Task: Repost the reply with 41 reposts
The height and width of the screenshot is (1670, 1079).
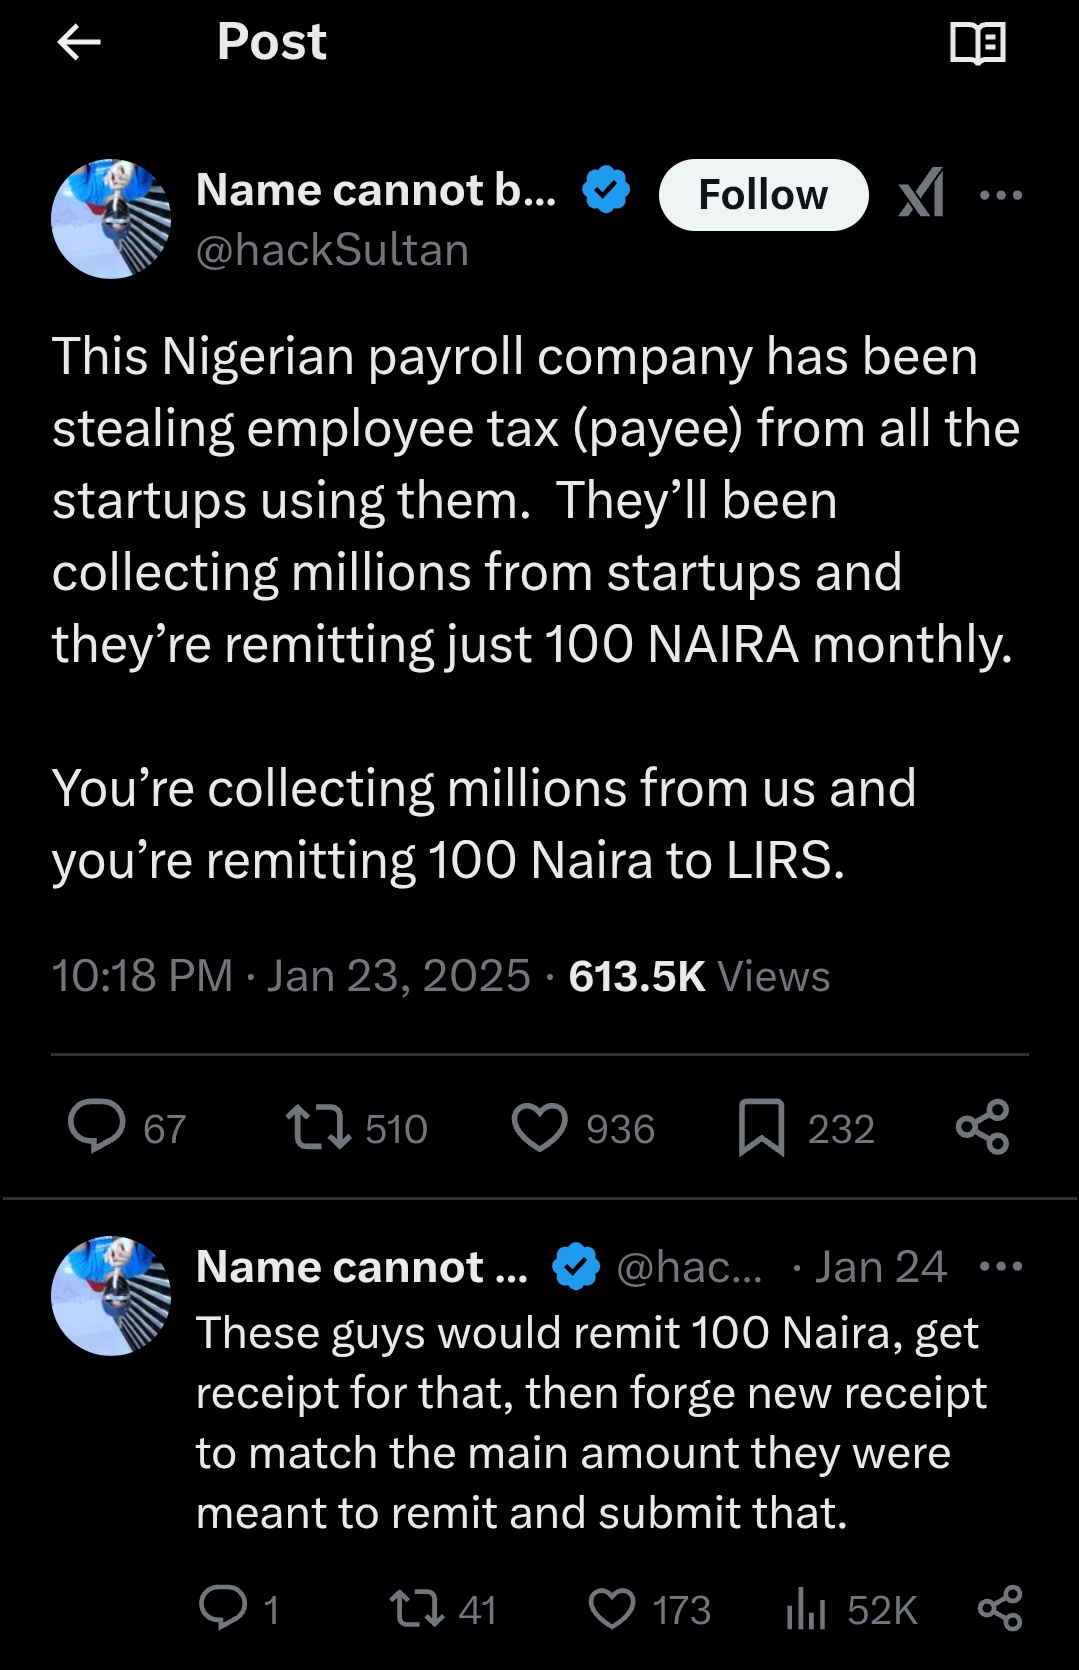Action: coord(417,1609)
